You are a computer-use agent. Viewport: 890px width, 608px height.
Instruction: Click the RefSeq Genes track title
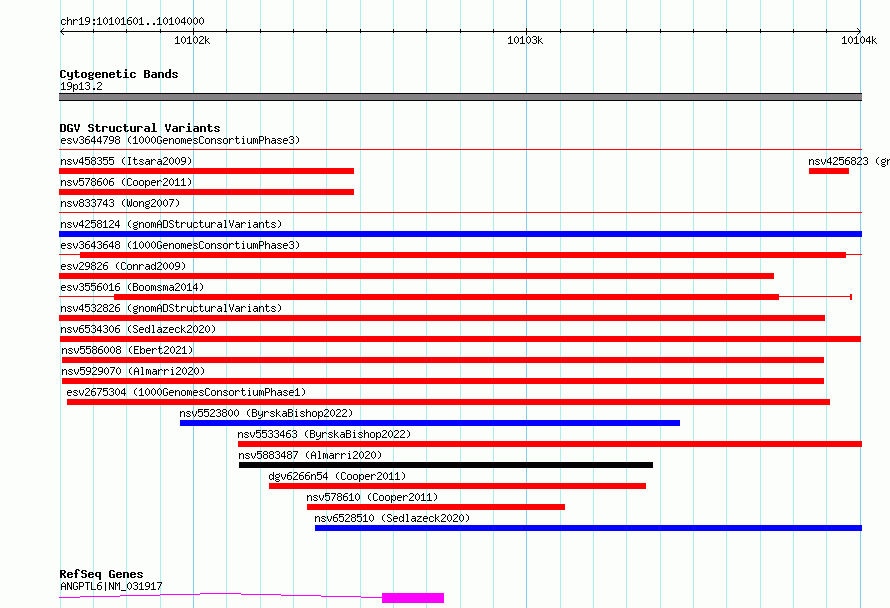pyautogui.click(x=101, y=574)
